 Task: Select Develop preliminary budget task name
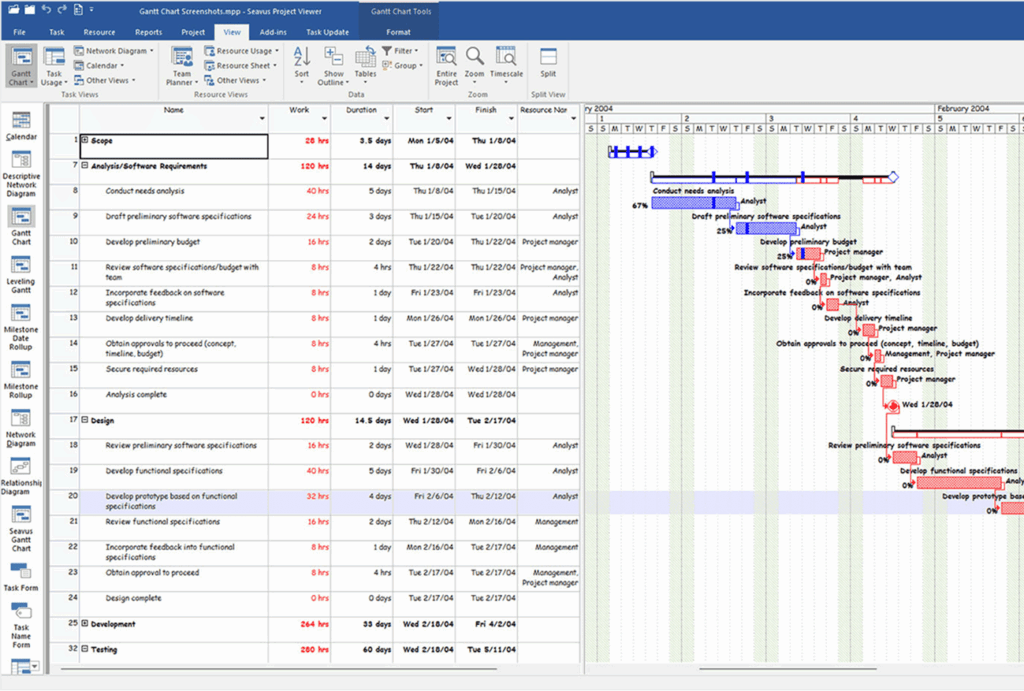(x=153, y=242)
